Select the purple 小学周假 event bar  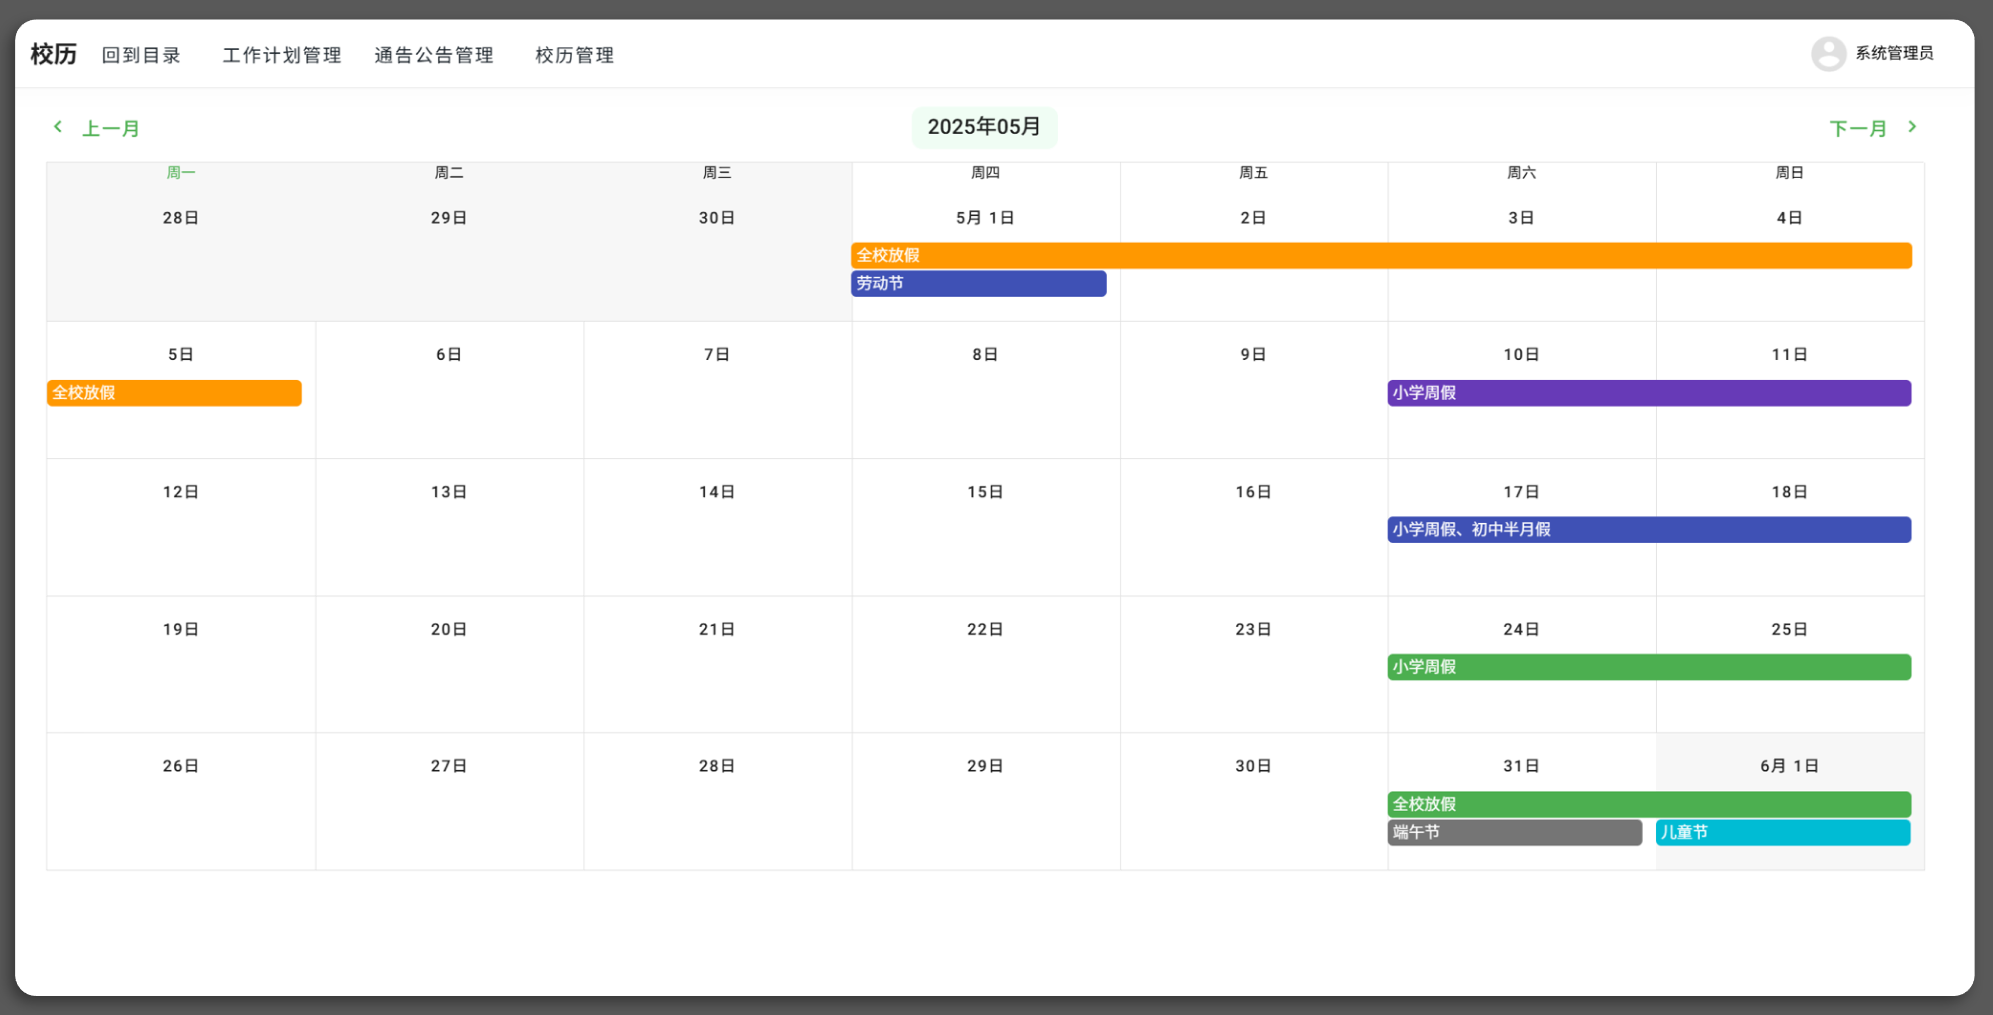(1648, 393)
